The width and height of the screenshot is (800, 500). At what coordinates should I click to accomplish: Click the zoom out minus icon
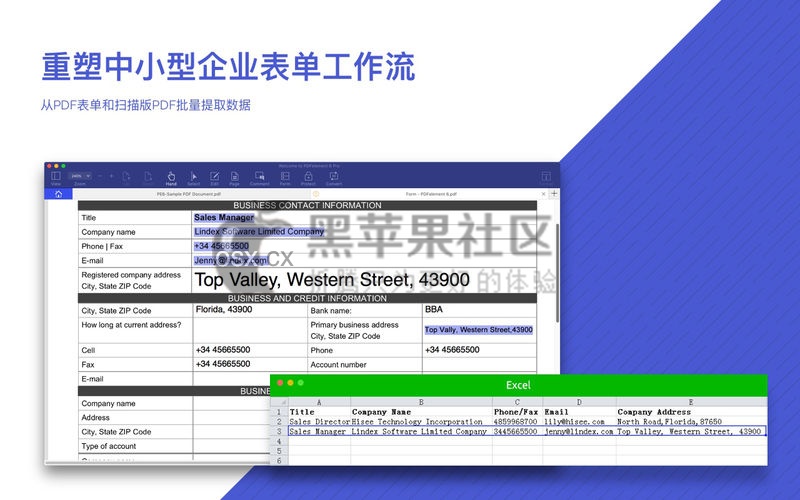click(x=100, y=176)
